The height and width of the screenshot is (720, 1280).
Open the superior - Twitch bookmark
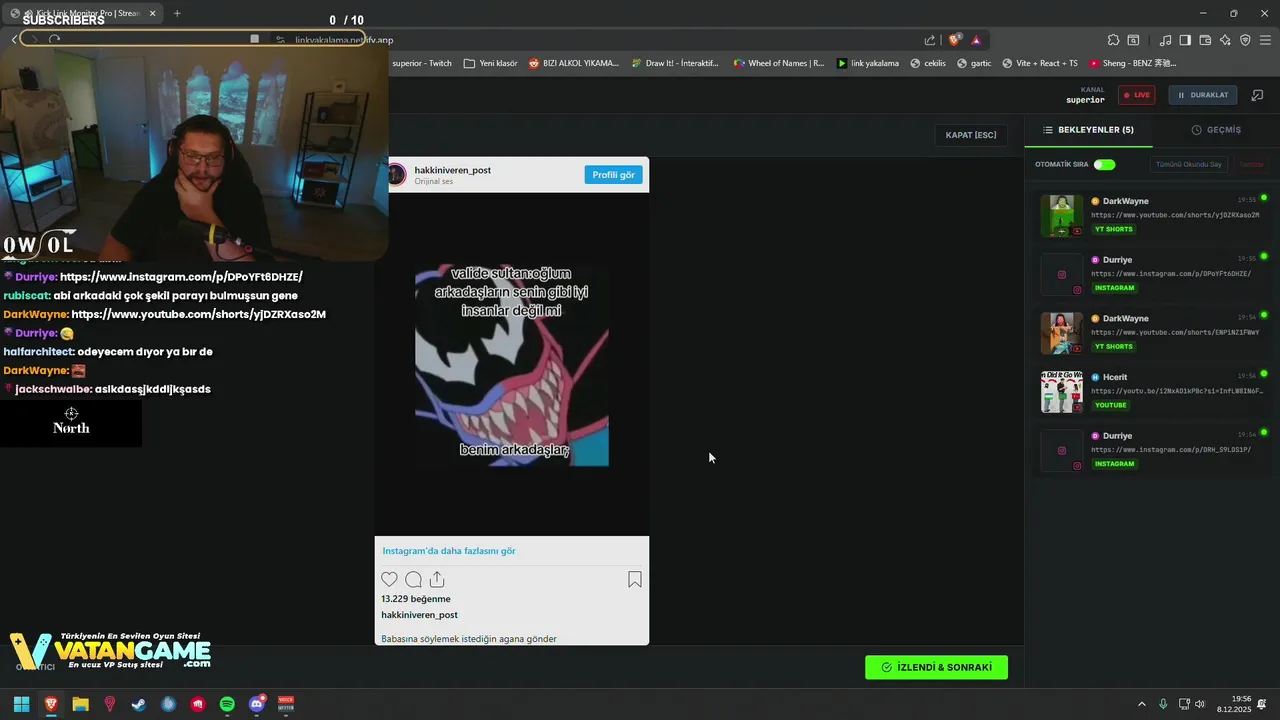tap(422, 63)
